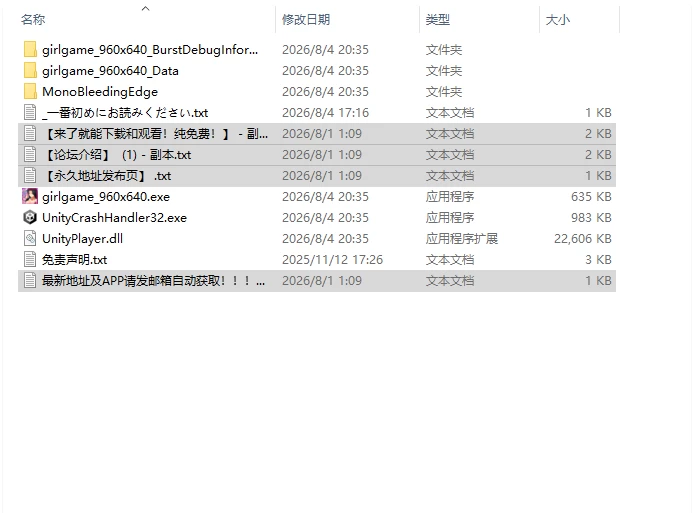Image resolution: width=695 pixels, height=513 pixels.
Task: Click 应用程序 type of girlgame_960x640.exe
Action: [449, 196]
